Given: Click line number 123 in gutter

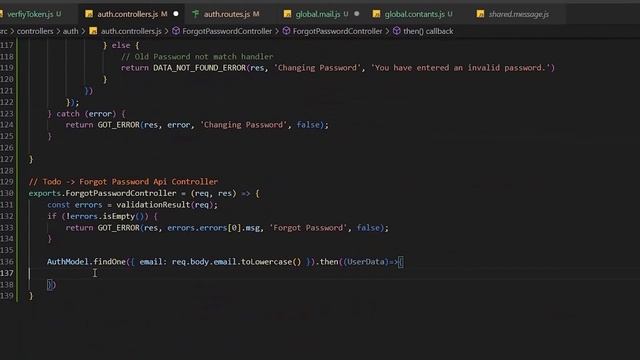Looking at the screenshot, I should point(7,113).
